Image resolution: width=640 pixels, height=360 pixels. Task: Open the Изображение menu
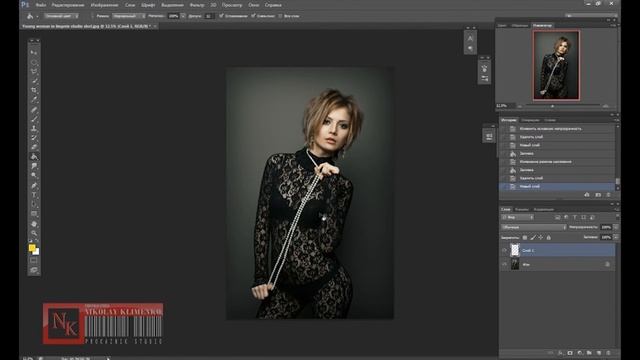[x=104, y=5]
